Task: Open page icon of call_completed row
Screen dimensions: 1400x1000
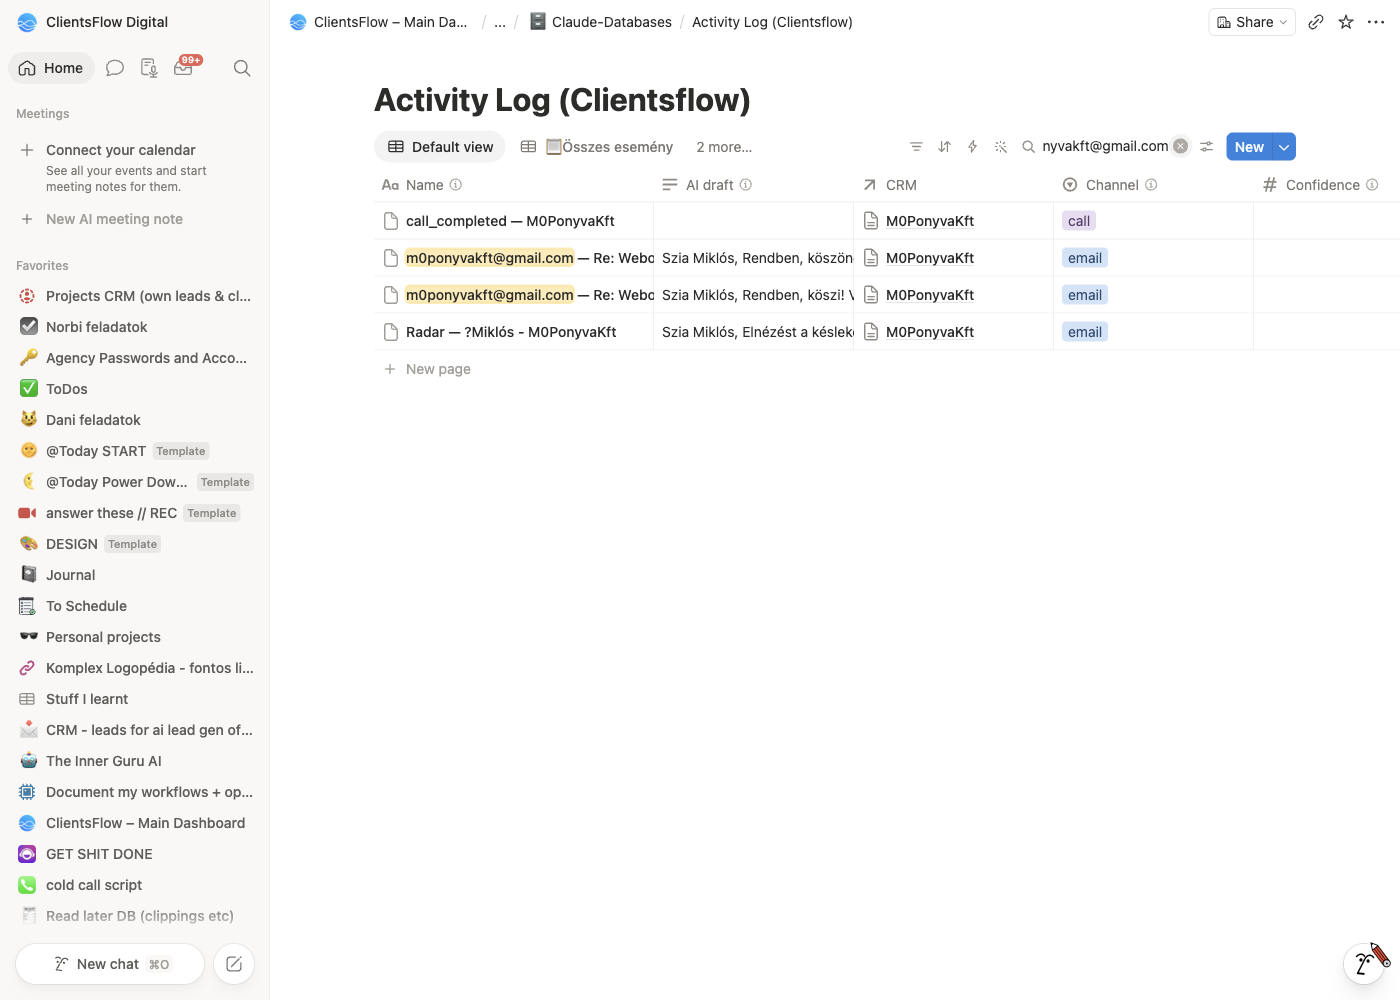Action: coord(391,221)
